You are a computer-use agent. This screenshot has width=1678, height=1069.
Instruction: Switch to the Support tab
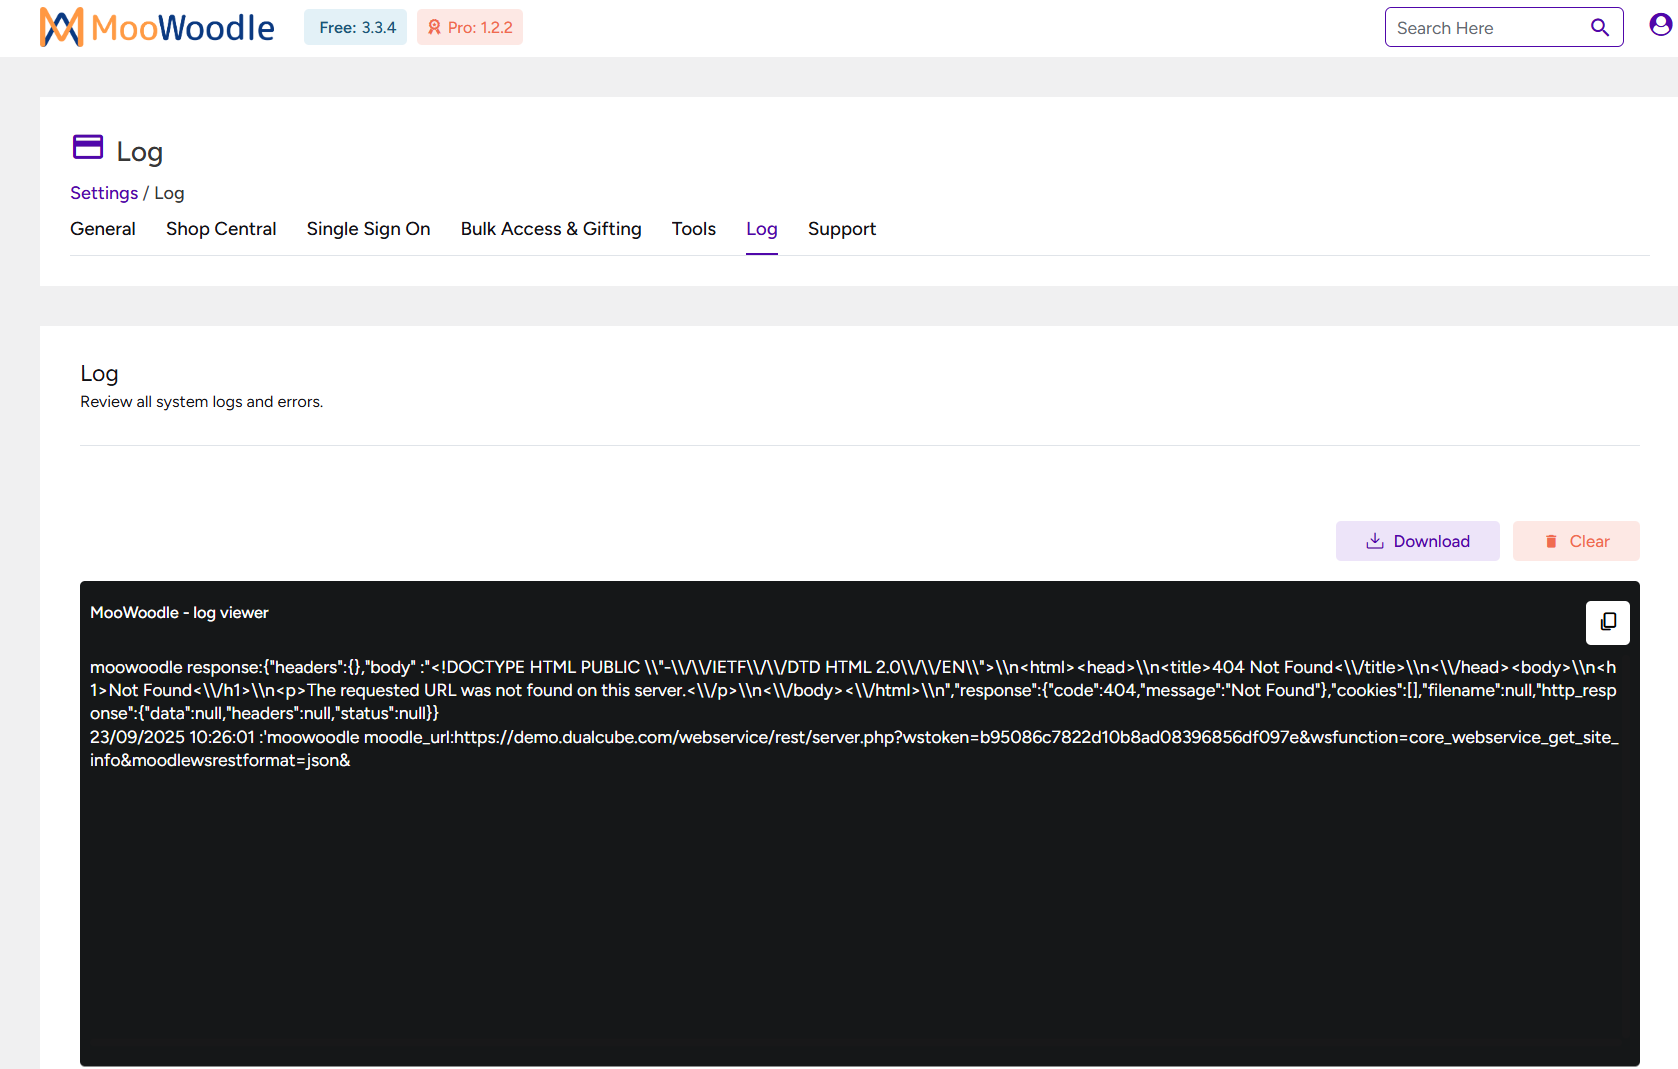click(x=841, y=229)
